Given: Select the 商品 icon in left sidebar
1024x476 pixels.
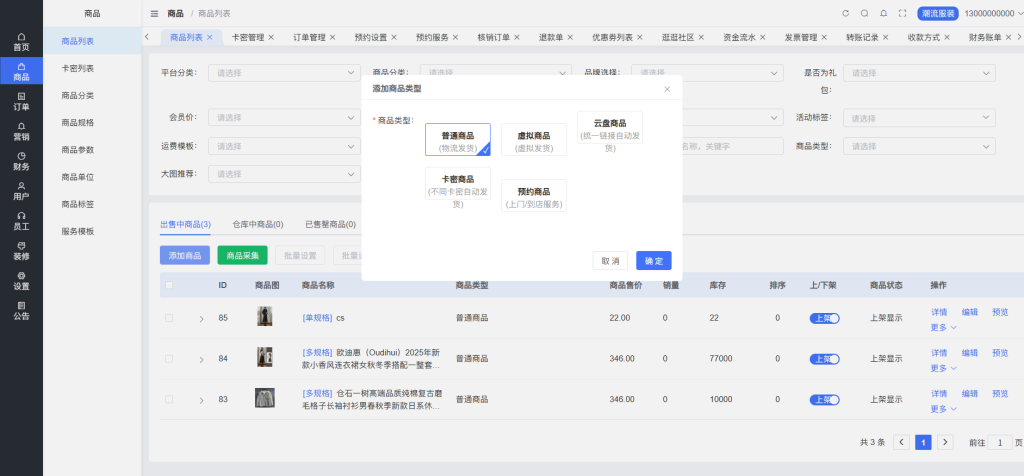Looking at the screenshot, I should click(x=21, y=71).
